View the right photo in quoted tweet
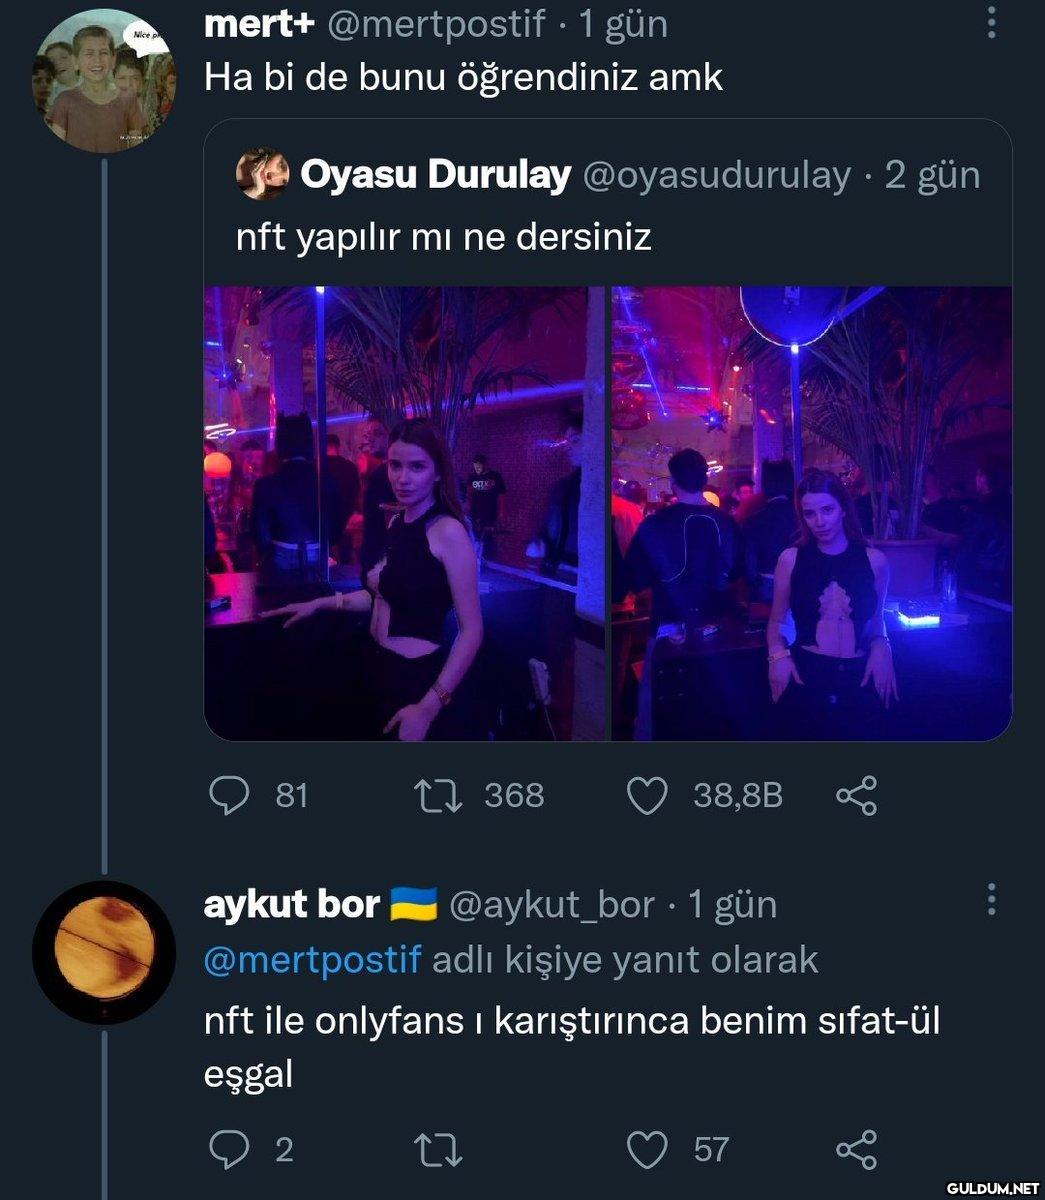This screenshot has height=1200, width=1045. pyautogui.click(x=811, y=513)
